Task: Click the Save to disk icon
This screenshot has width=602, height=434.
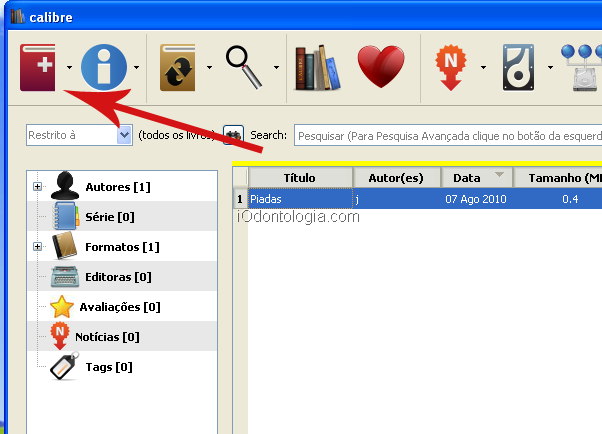Action: pos(518,68)
